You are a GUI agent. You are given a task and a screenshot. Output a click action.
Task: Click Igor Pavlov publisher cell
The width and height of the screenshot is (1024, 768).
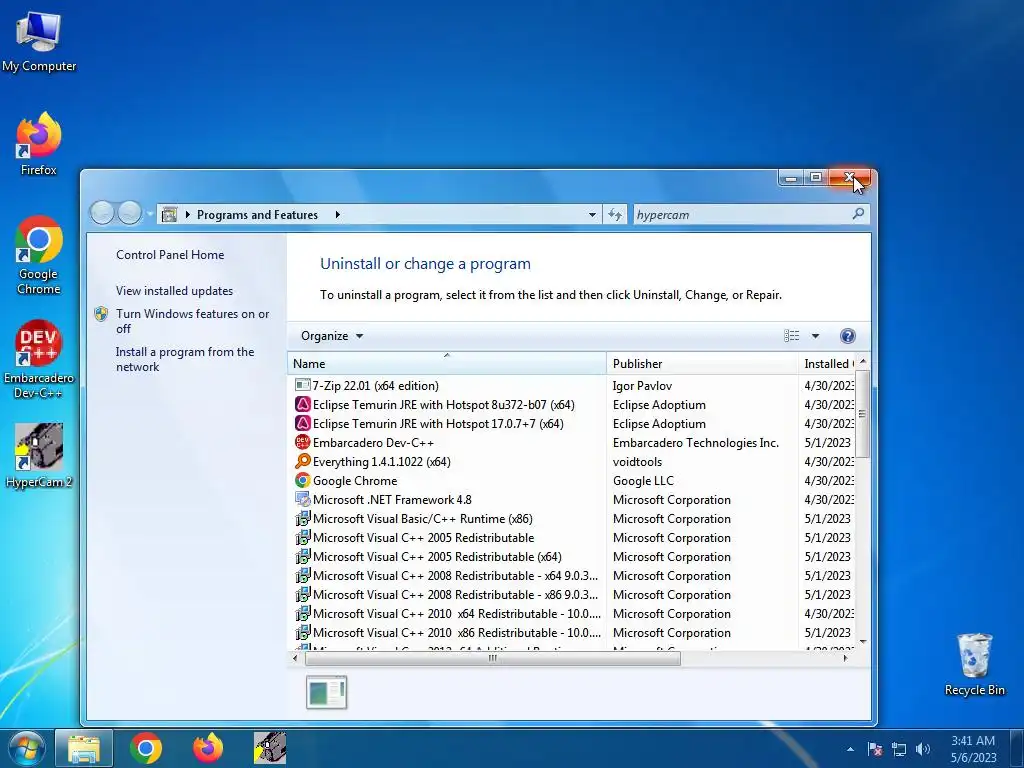pyautogui.click(x=642, y=386)
